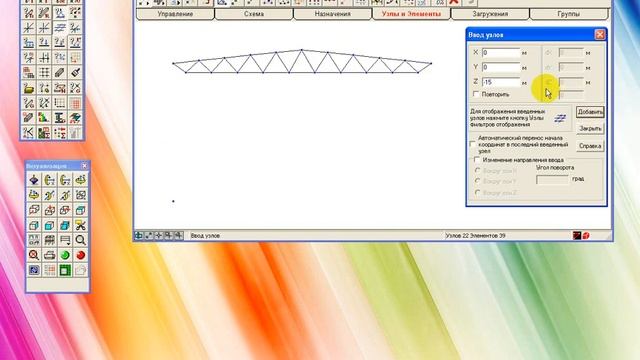Click the blue nodes icon inside Ввод узлов dialog
This screenshot has height=360, width=640.
click(560, 118)
